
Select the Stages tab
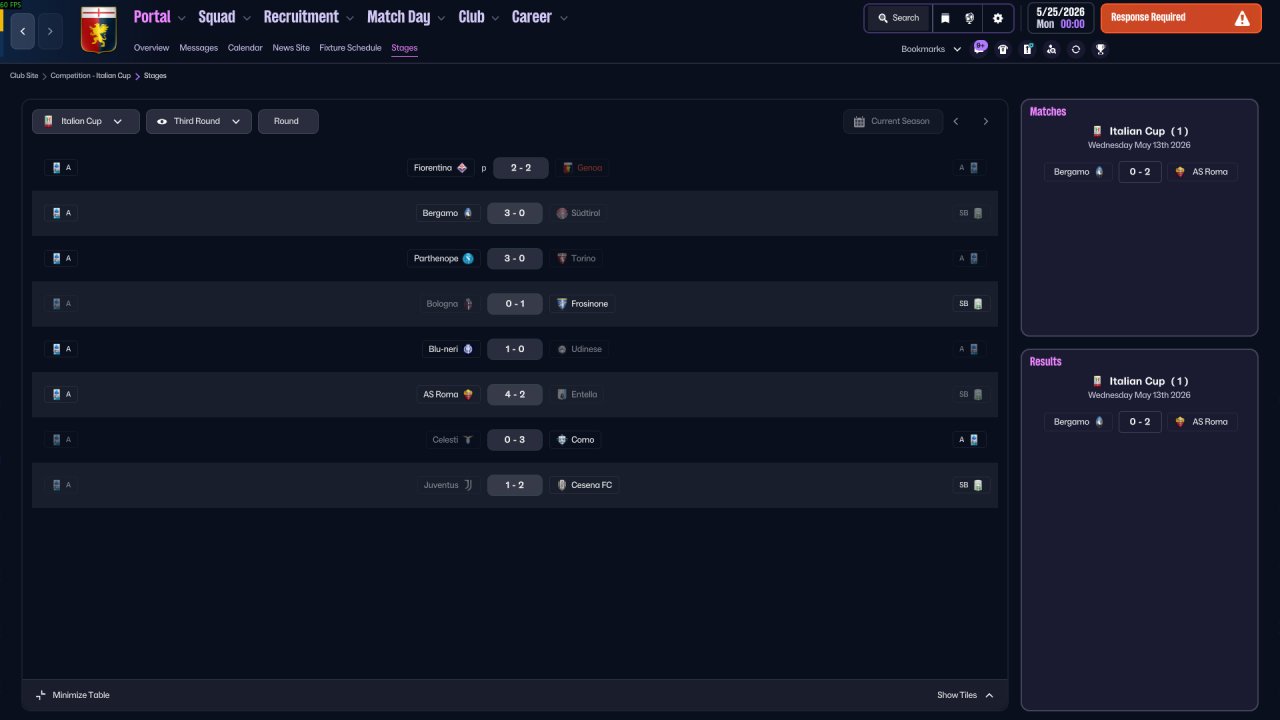tap(405, 48)
